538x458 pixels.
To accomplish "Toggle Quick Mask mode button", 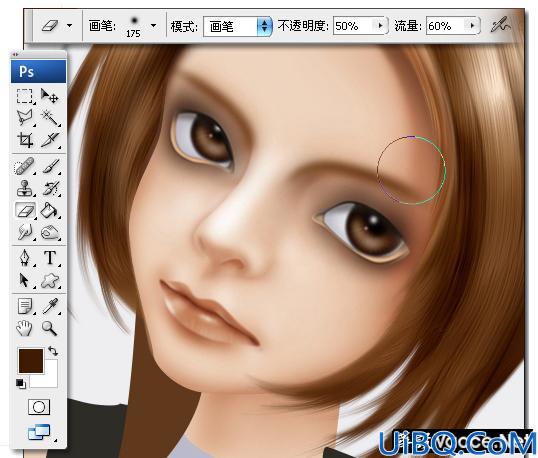I will 39,407.
